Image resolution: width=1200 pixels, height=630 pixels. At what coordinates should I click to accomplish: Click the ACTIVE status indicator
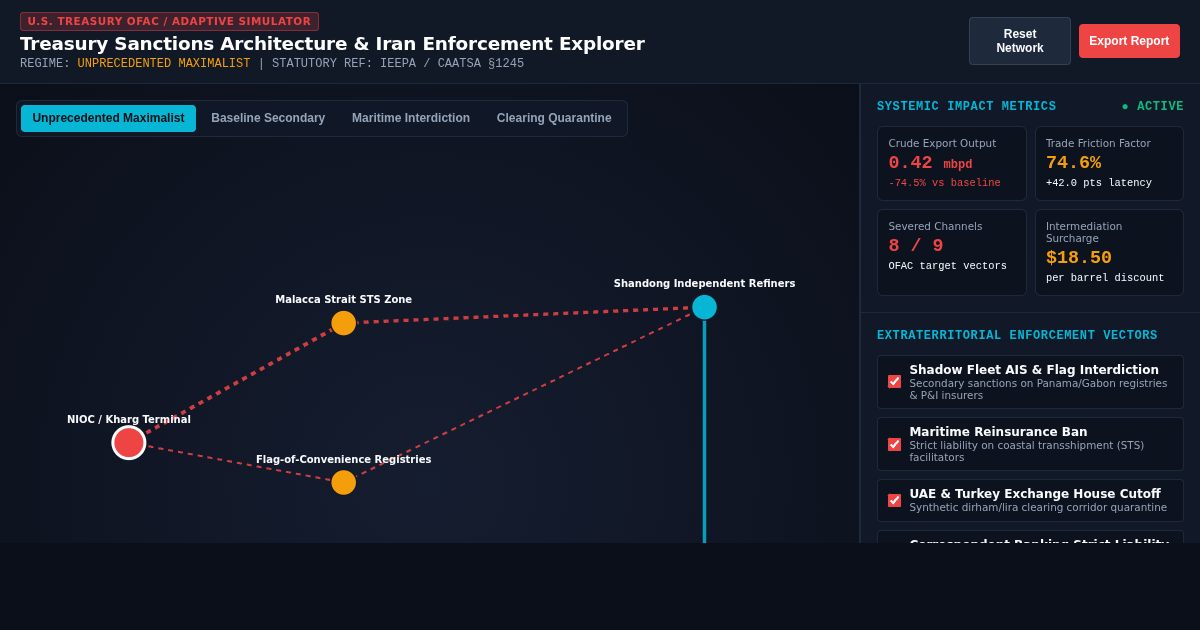click(x=1152, y=107)
